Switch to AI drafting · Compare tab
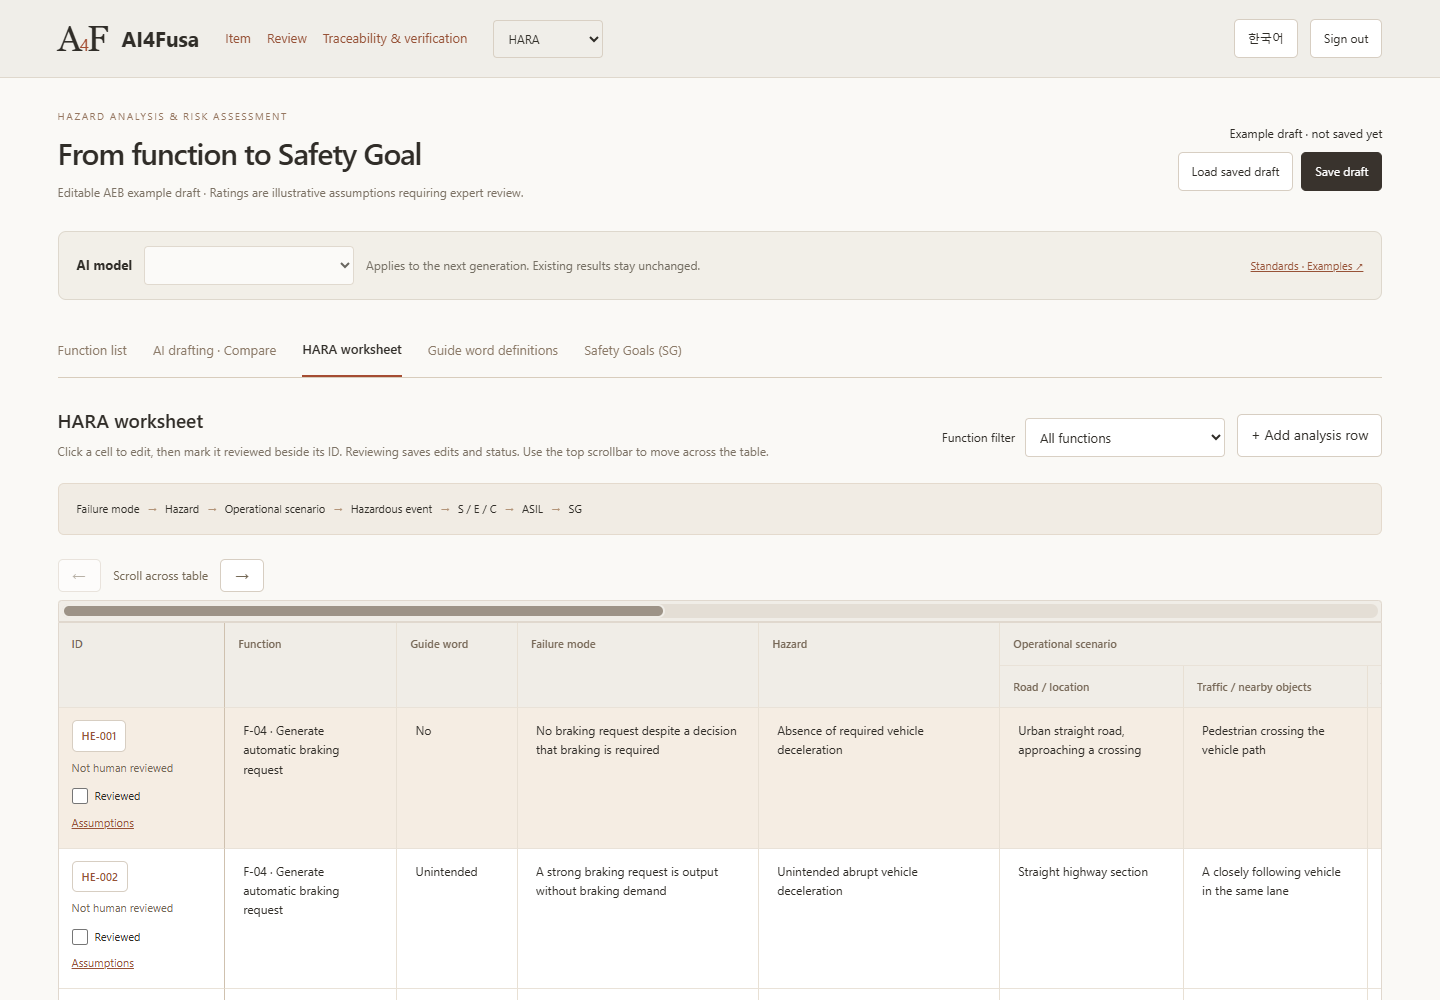The height and width of the screenshot is (1000, 1440). pyautogui.click(x=215, y=351)
